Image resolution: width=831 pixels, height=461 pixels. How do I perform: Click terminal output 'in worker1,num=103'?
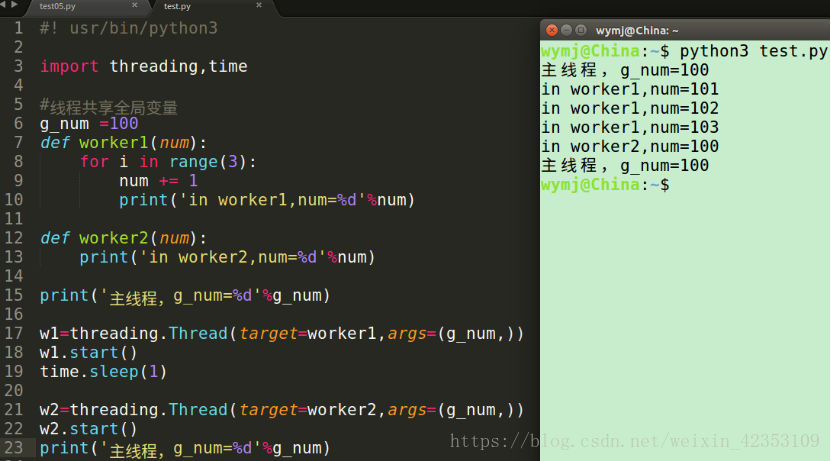point(630,127)
